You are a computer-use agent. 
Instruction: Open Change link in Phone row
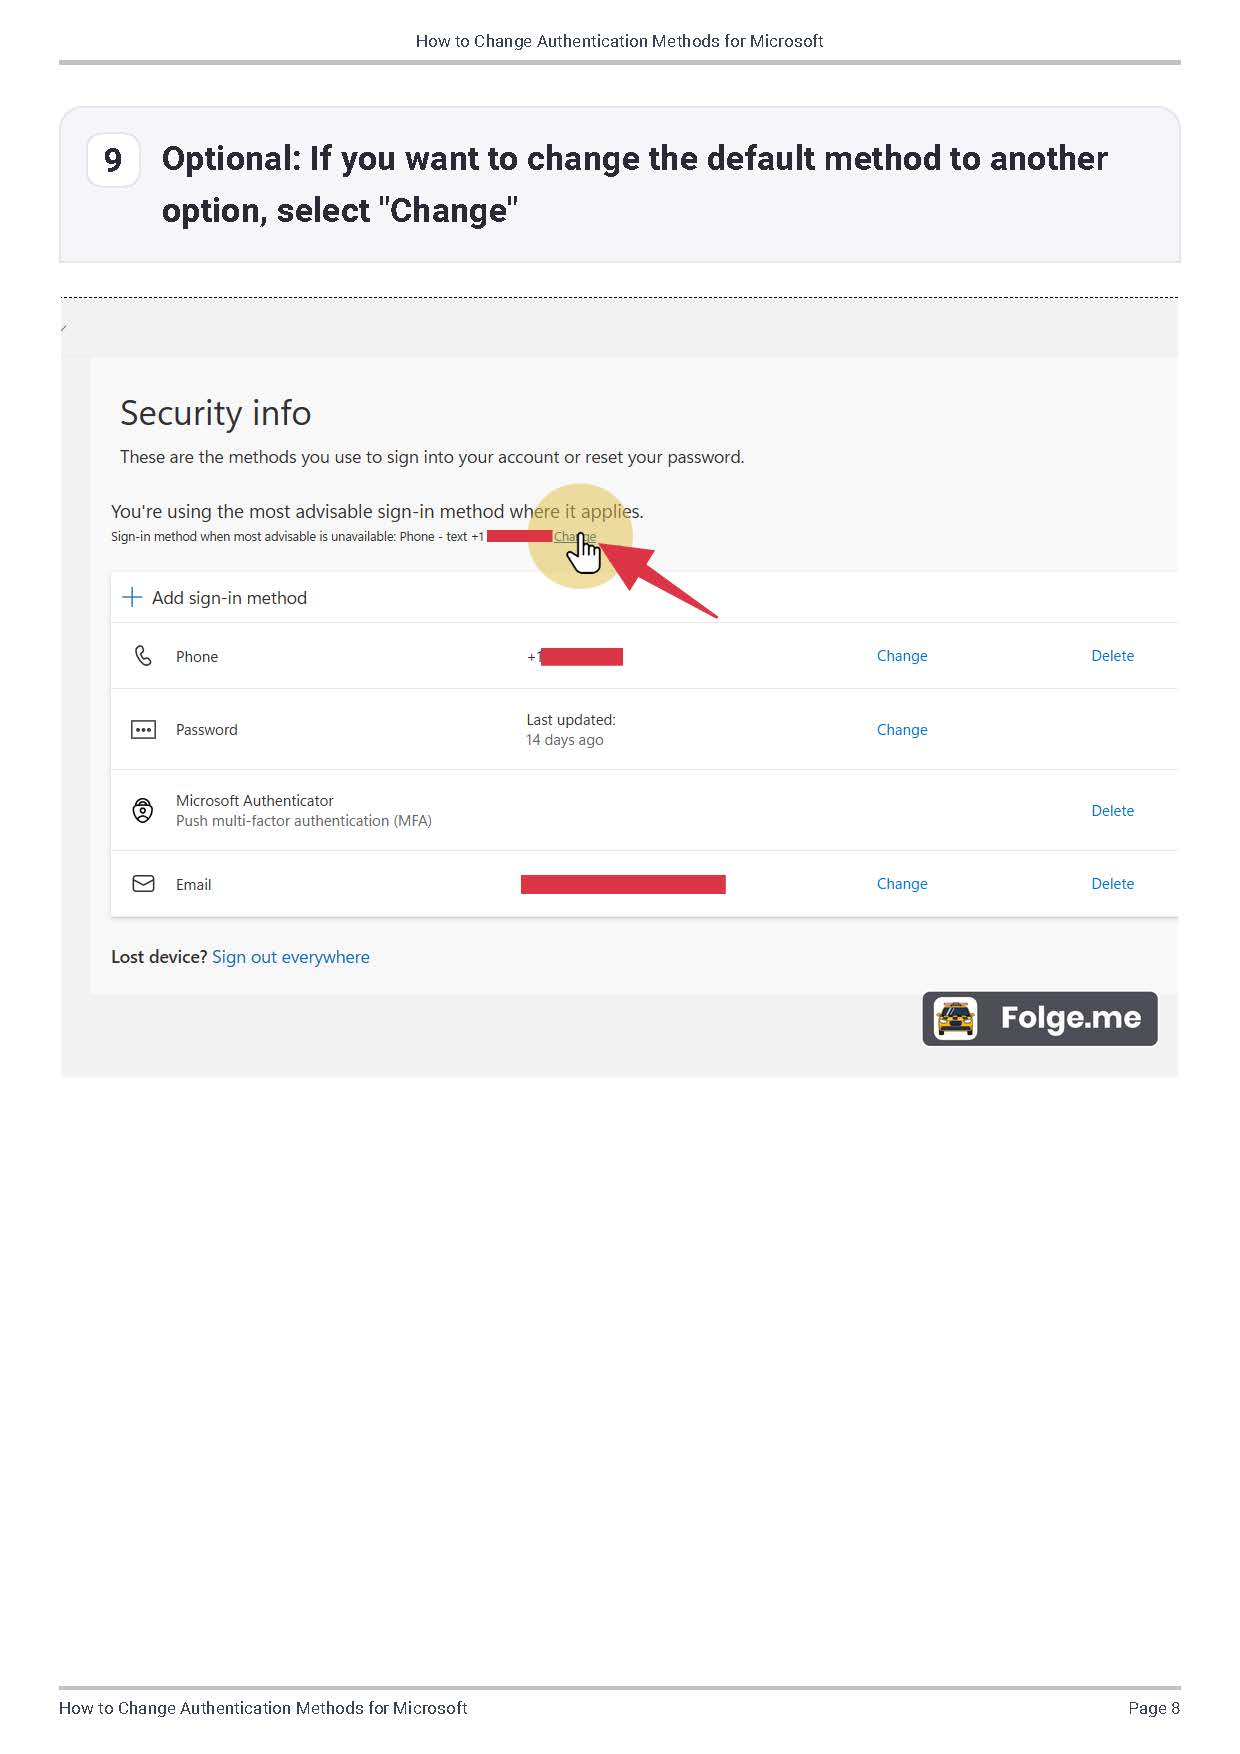pos(901,656)
